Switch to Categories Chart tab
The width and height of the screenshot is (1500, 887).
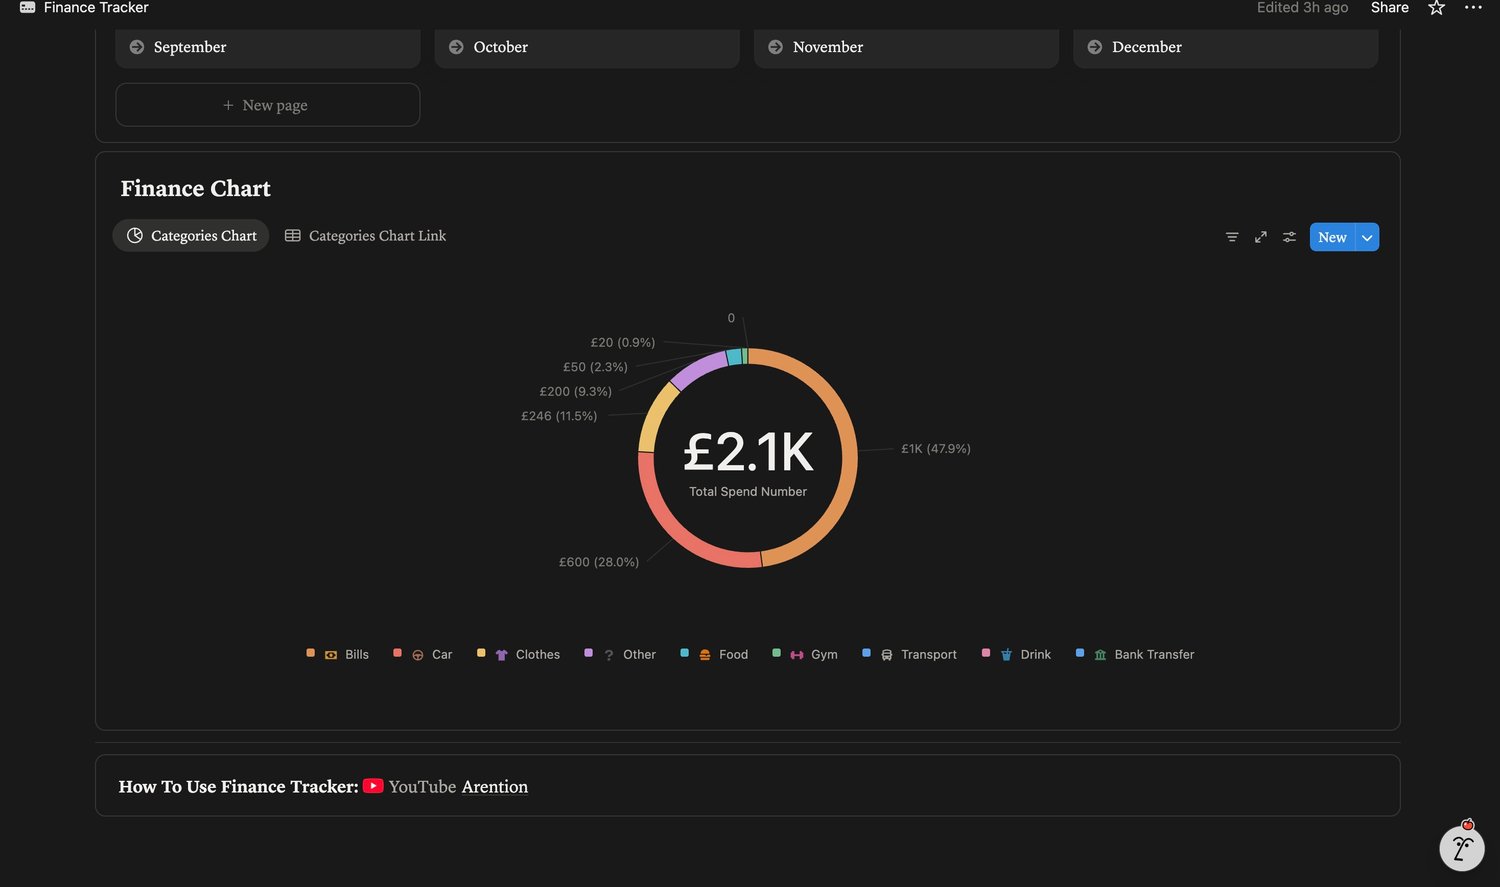pos(191,236)
